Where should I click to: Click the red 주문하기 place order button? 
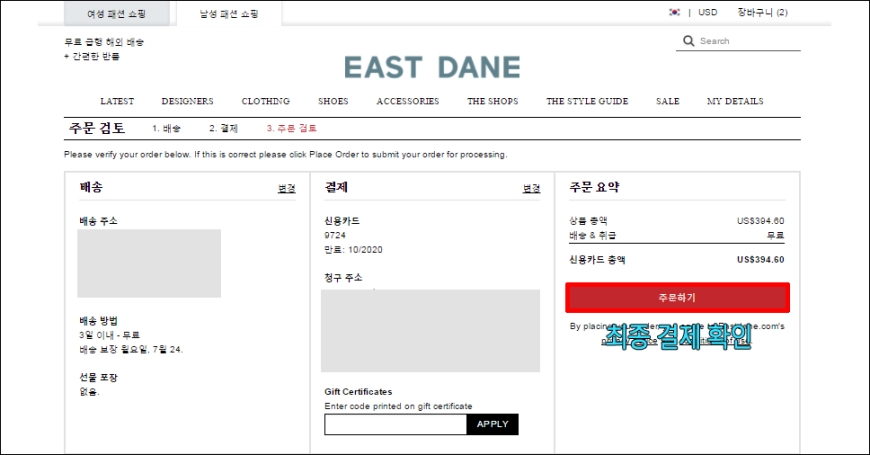tap(677, 297)
